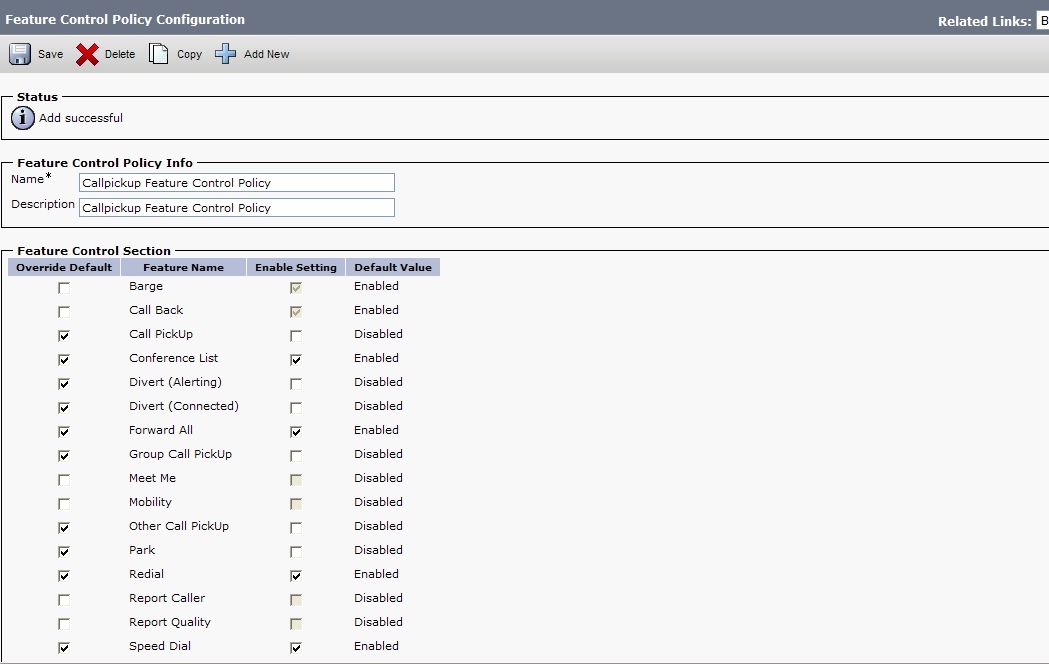
Task: Uncheck Override Default for Call PickUp
Action: click(x=64, y=336)
